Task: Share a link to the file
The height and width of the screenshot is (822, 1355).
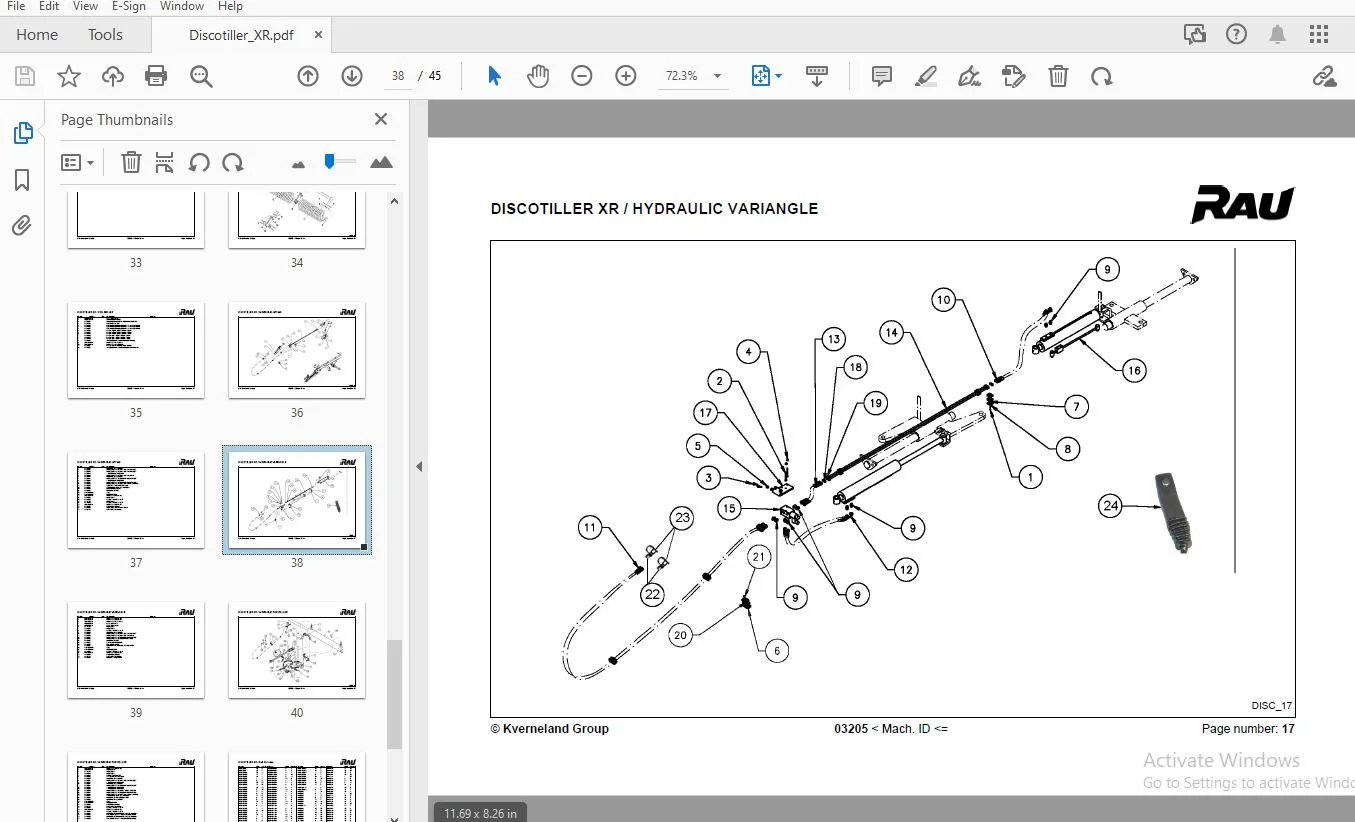Action: [1325, 76]
